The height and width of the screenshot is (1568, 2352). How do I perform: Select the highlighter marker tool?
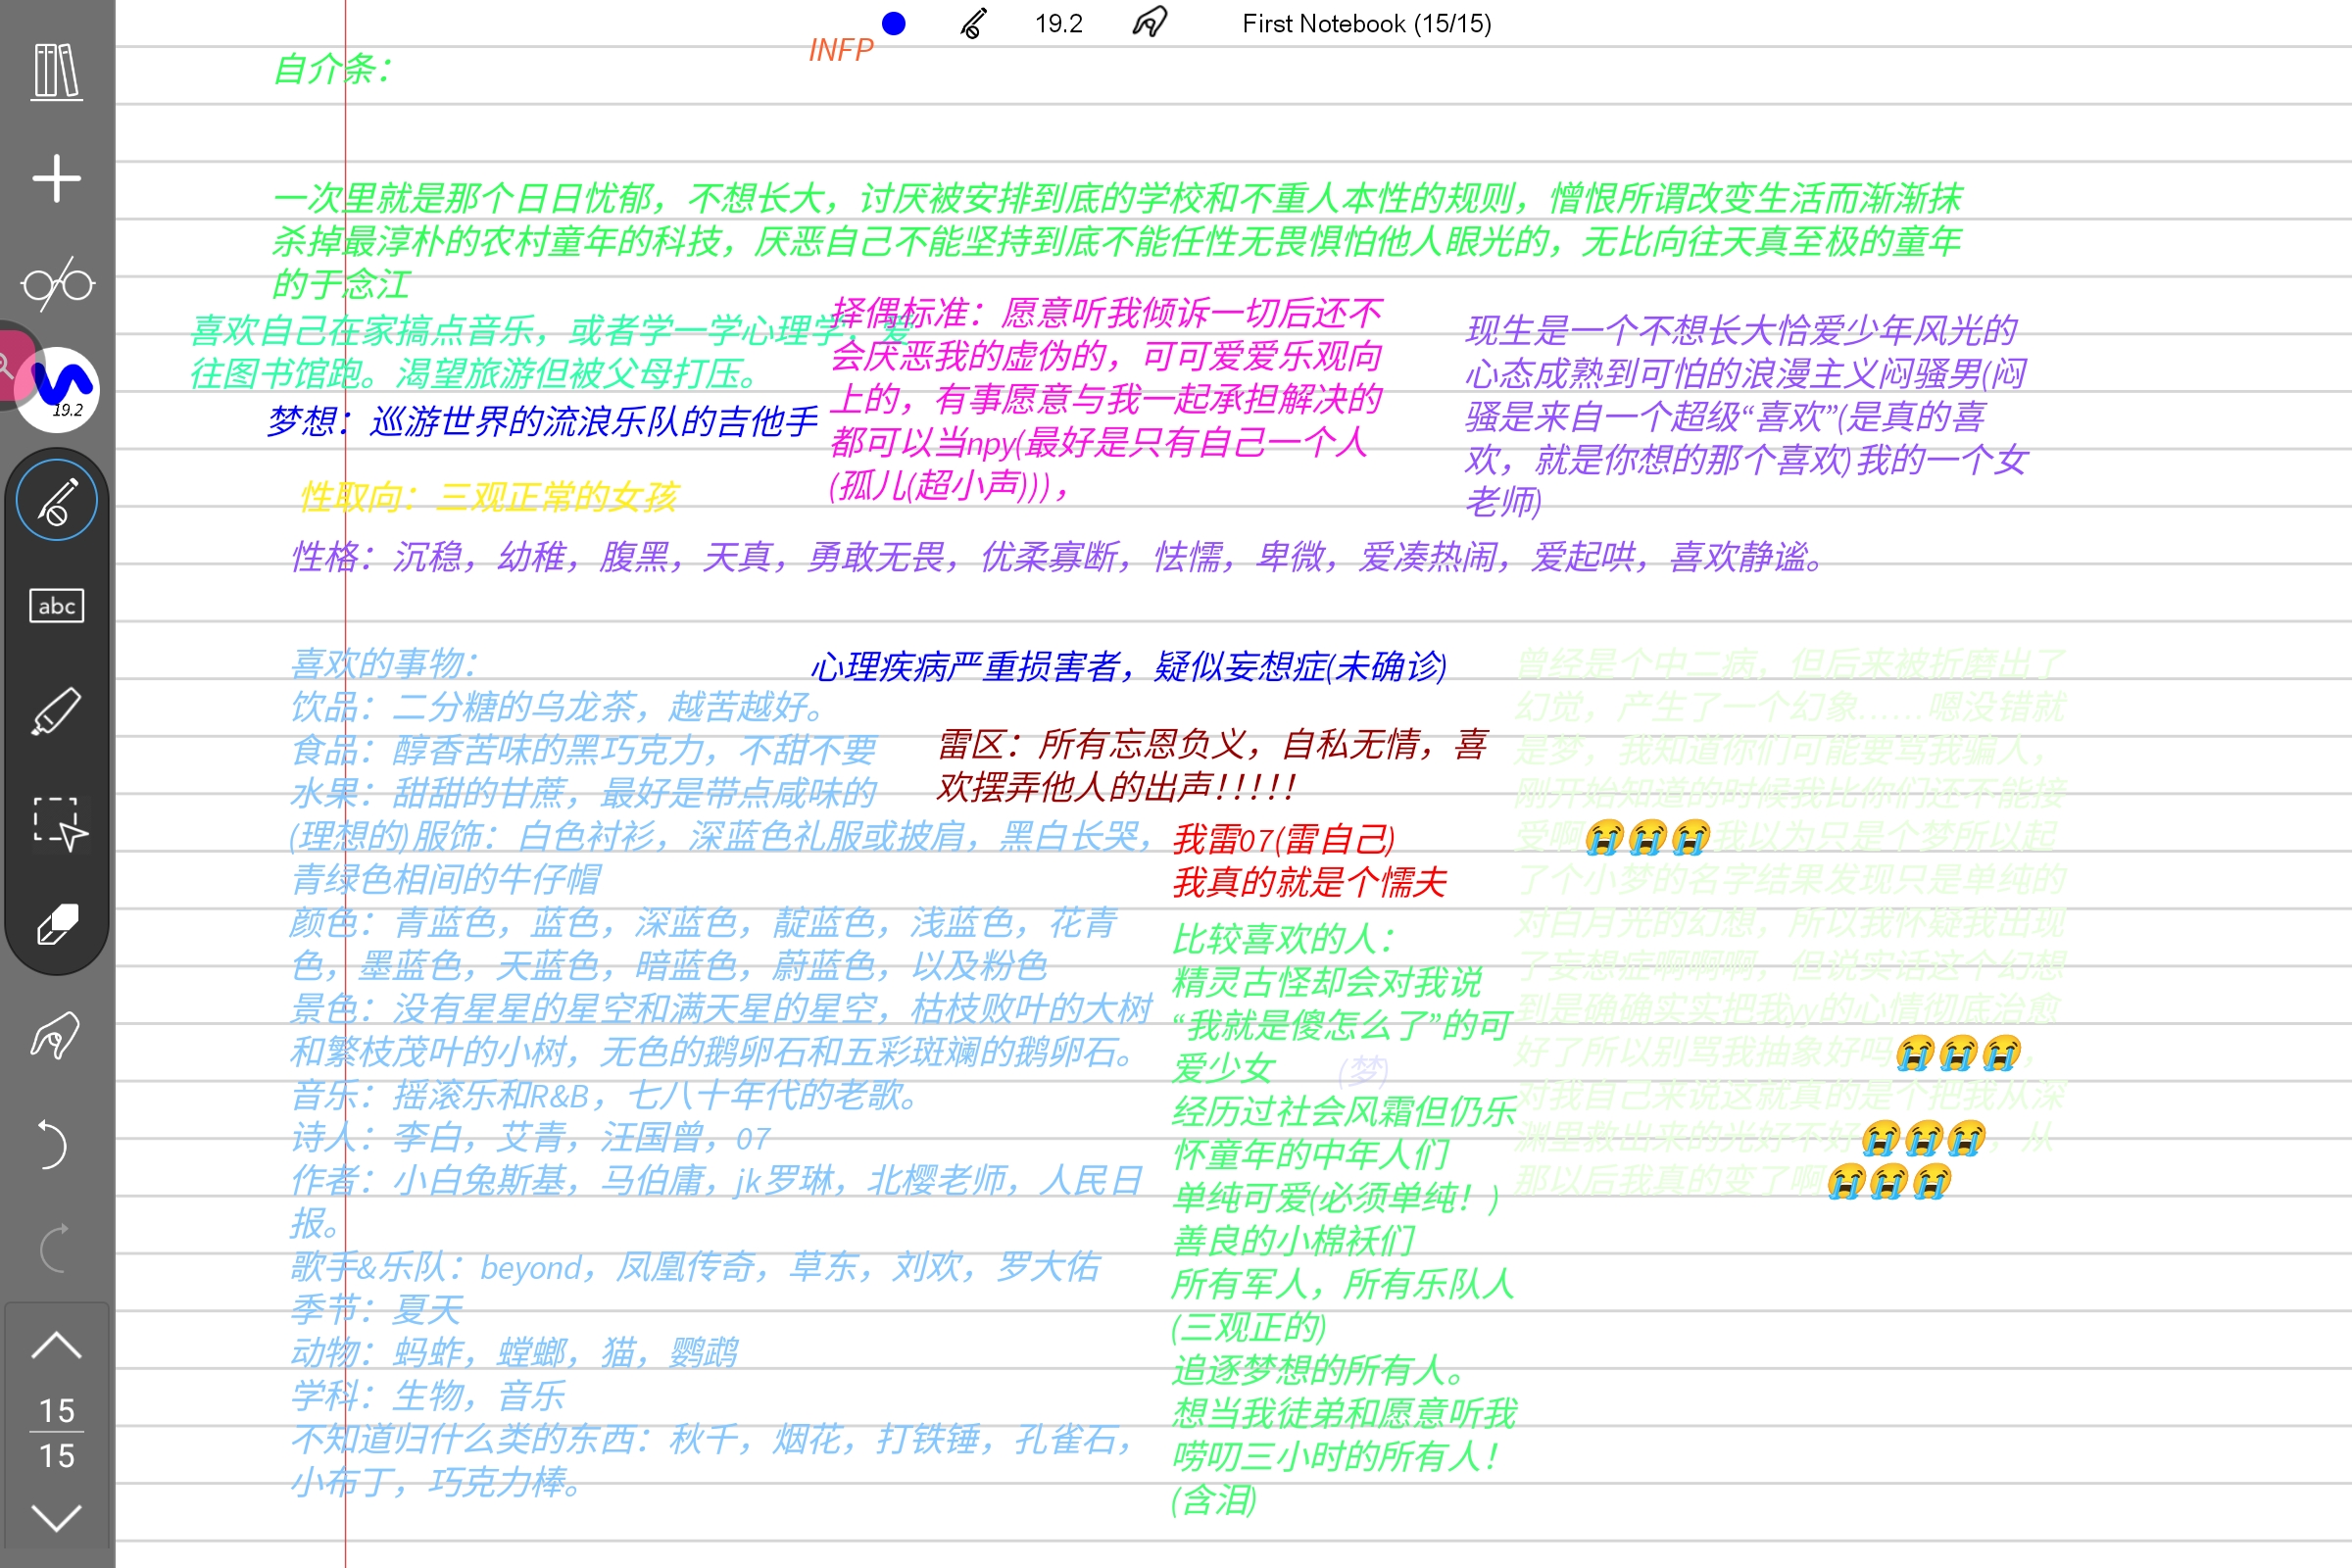coord(57,712)
